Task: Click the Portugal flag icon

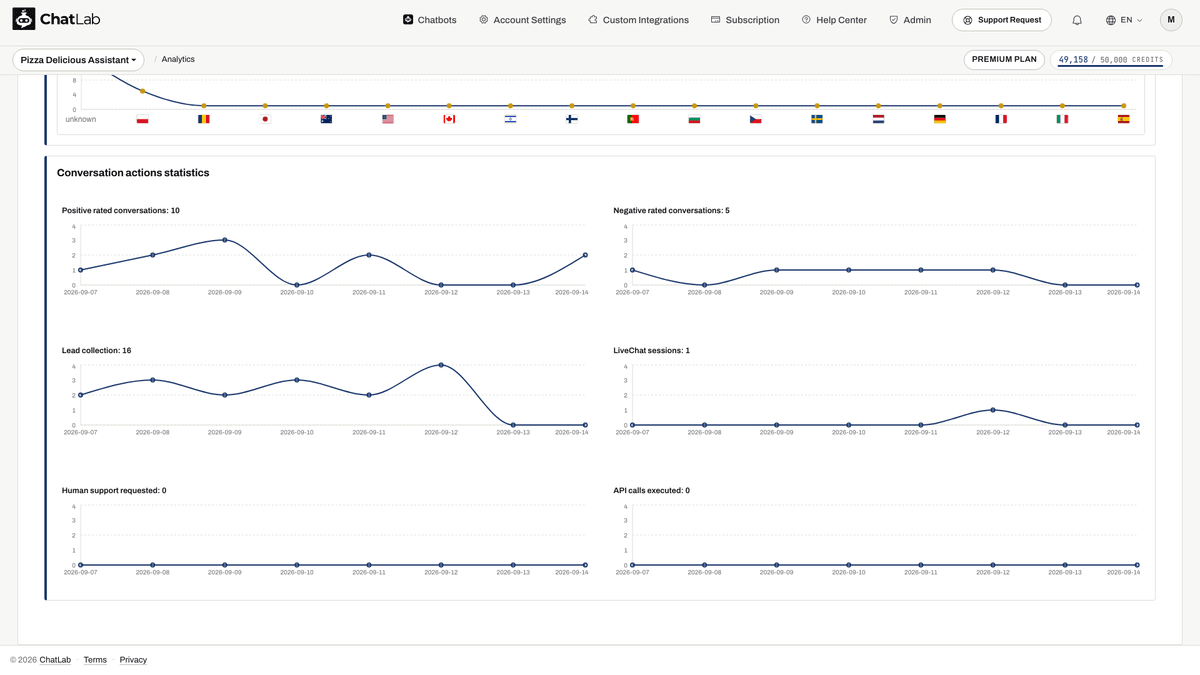Action: (x=633, y=119)
